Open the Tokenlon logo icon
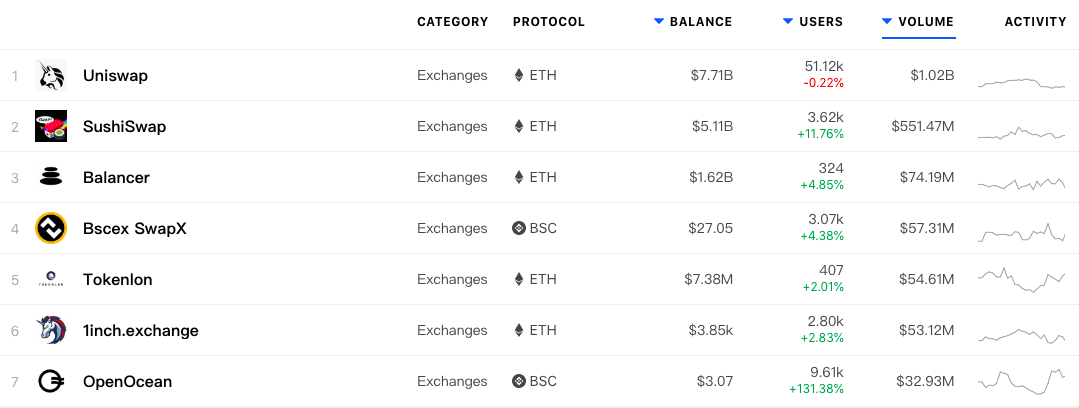 [x=51, y=279]
